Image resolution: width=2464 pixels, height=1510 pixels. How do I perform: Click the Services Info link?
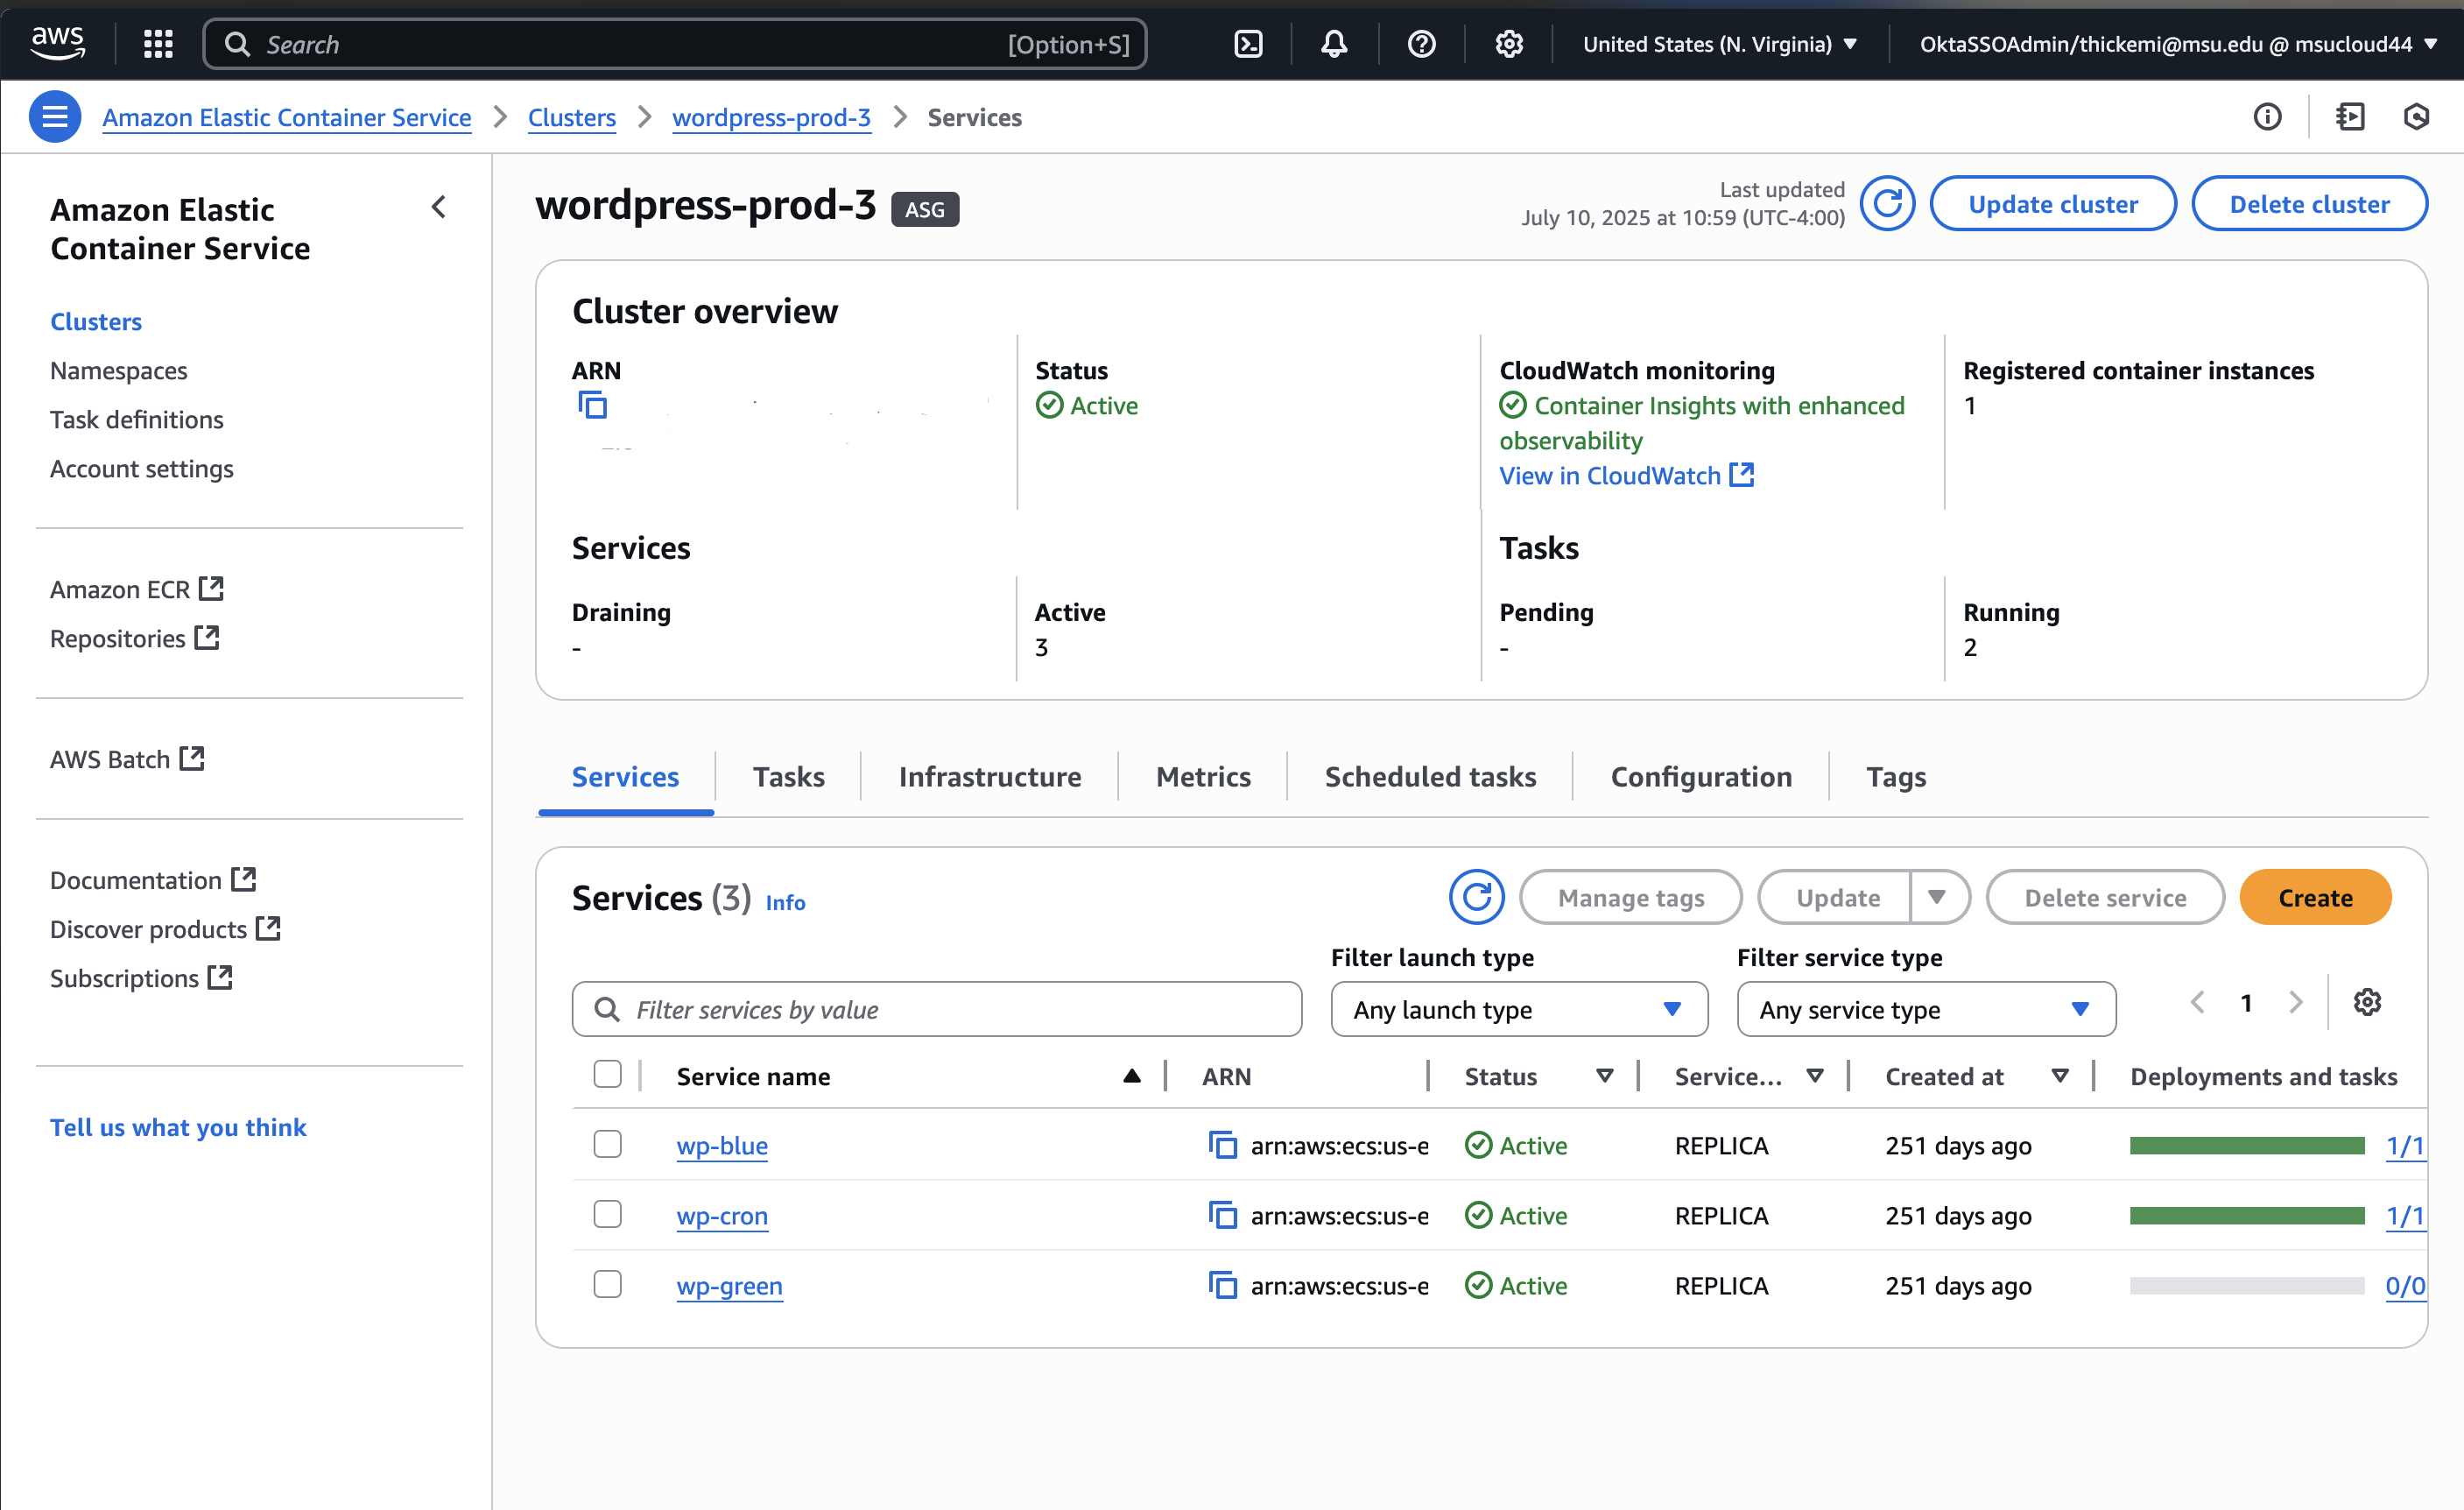click(x=784, y=901)
